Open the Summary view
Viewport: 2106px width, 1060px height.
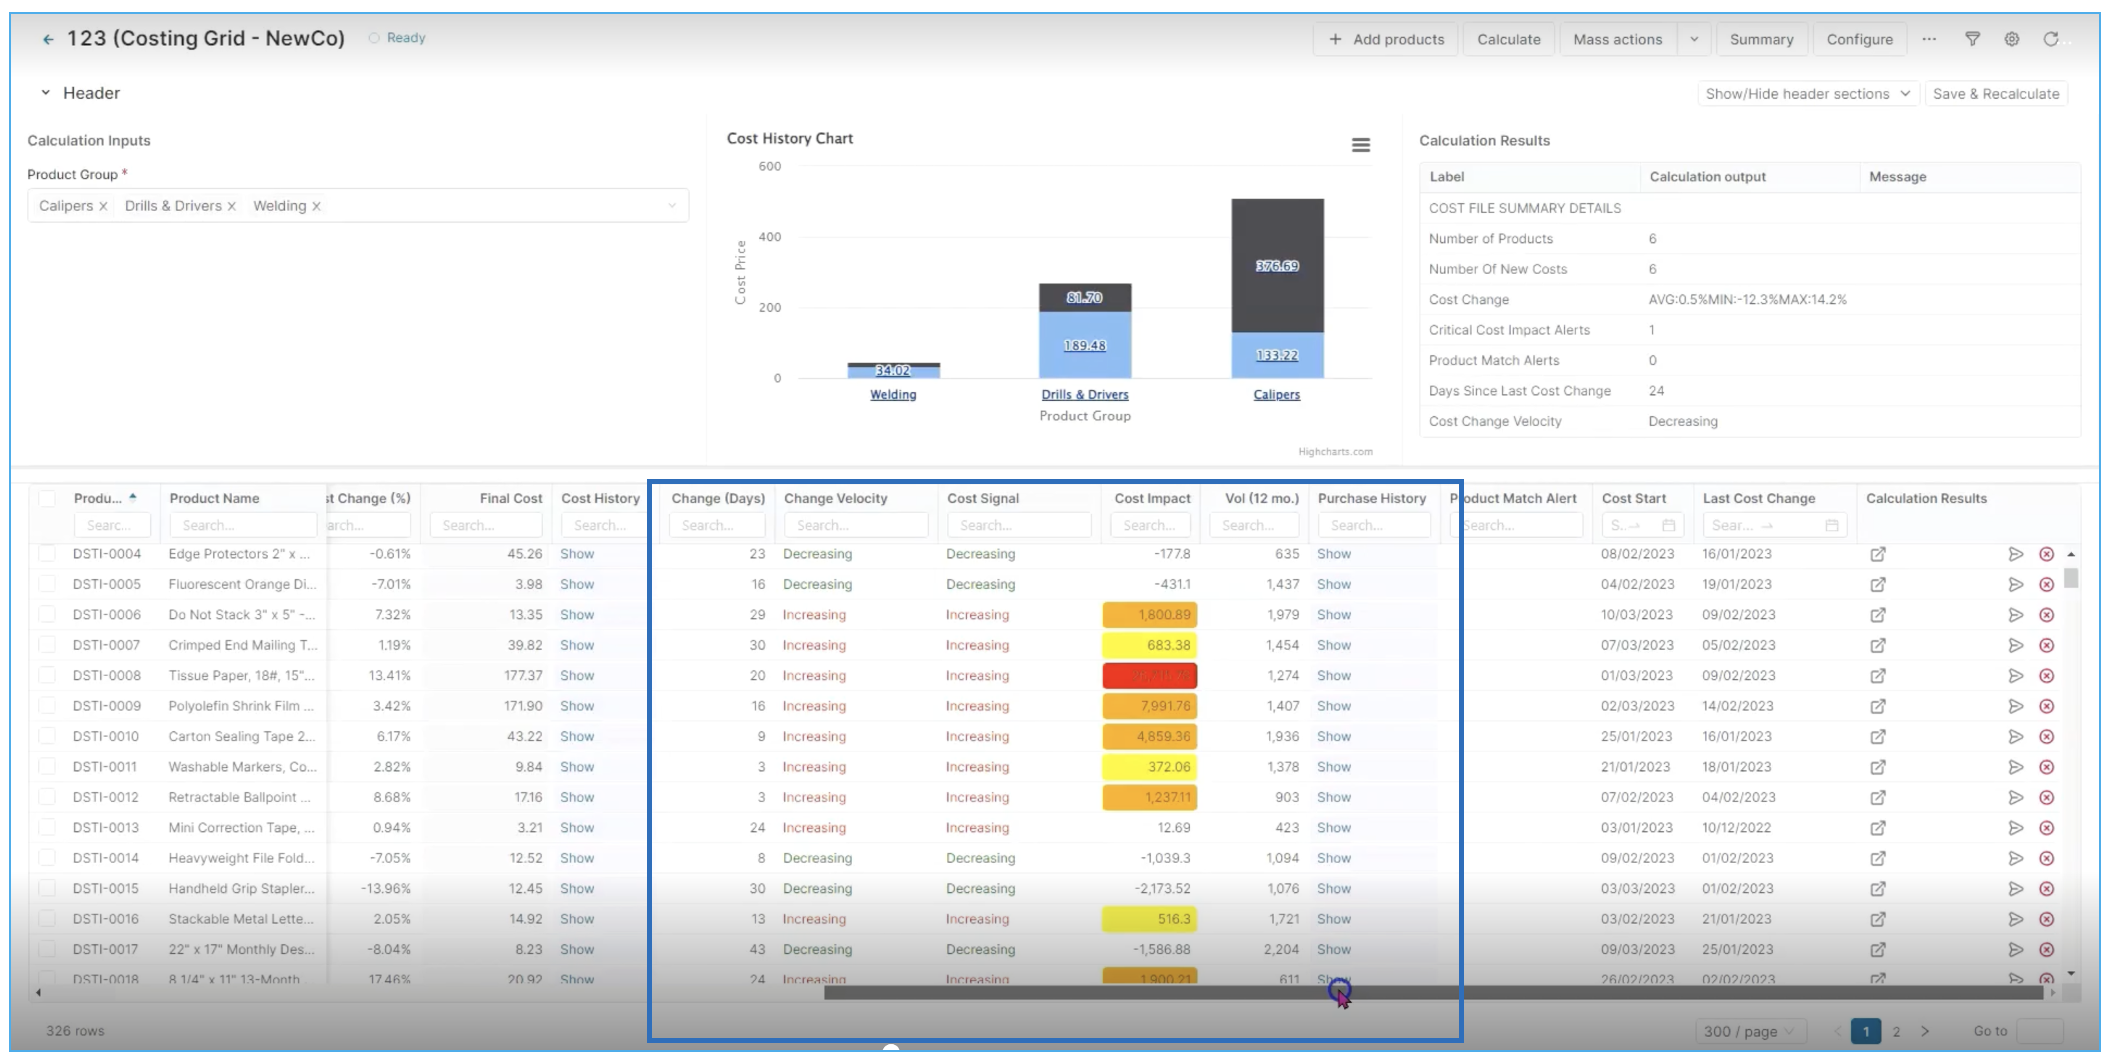1761,39
